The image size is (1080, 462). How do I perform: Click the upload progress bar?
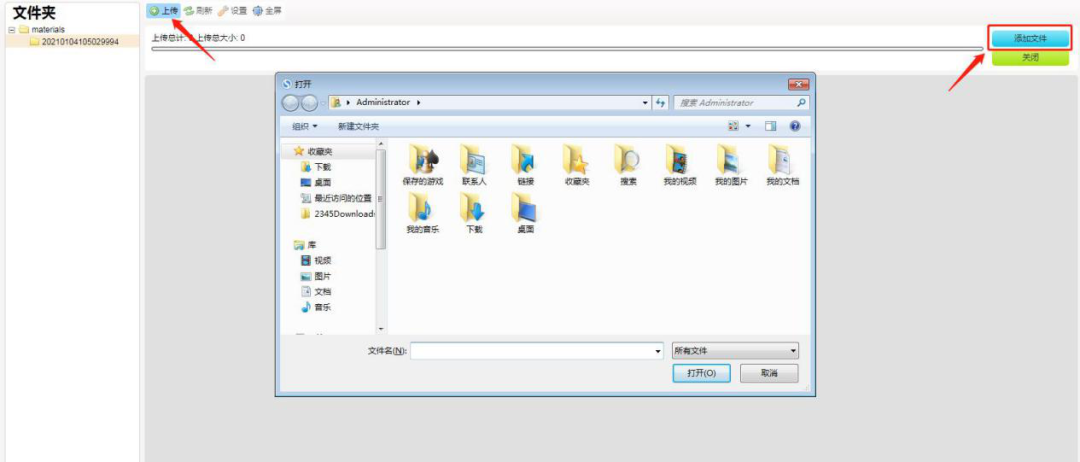pos(567,48)
